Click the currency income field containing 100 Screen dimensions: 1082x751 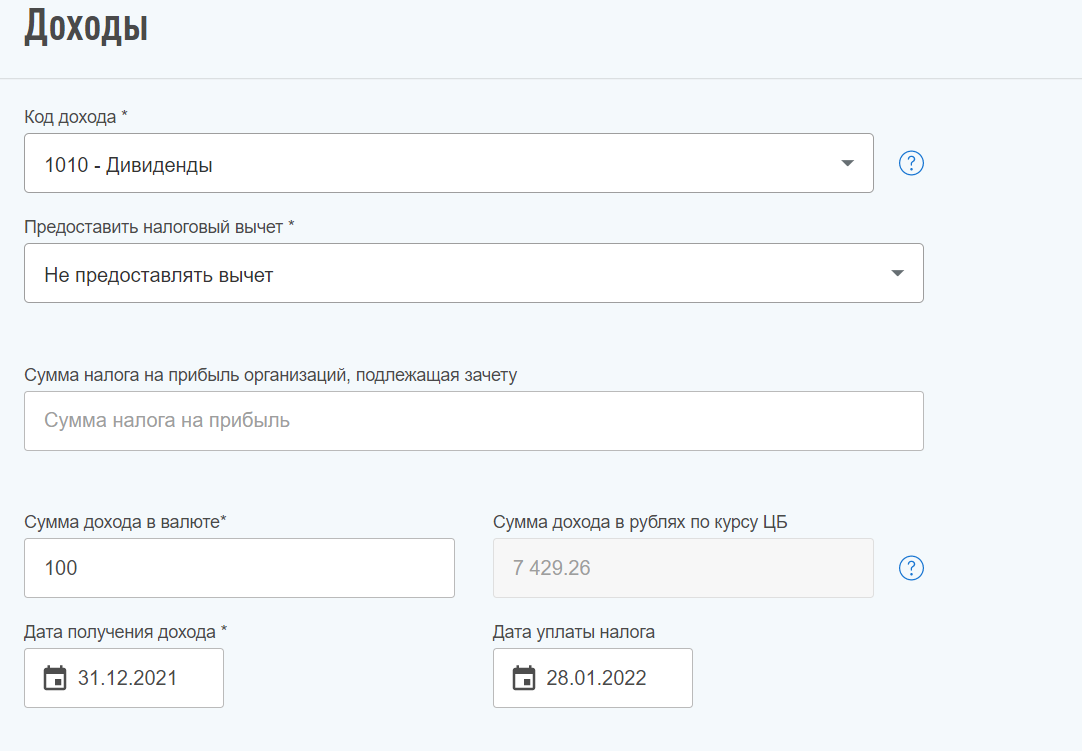(239, 568)
